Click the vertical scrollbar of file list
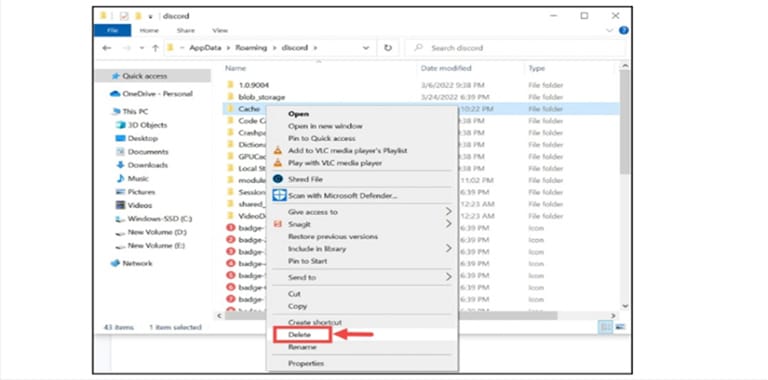The height and width of the screenshot is (380, 768). [x=624, y=121]
